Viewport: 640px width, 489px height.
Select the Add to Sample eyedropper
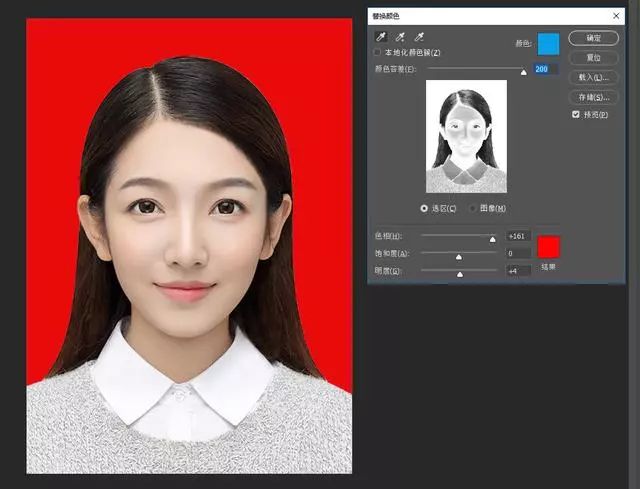pyautogui.click(x=399, y=37)
